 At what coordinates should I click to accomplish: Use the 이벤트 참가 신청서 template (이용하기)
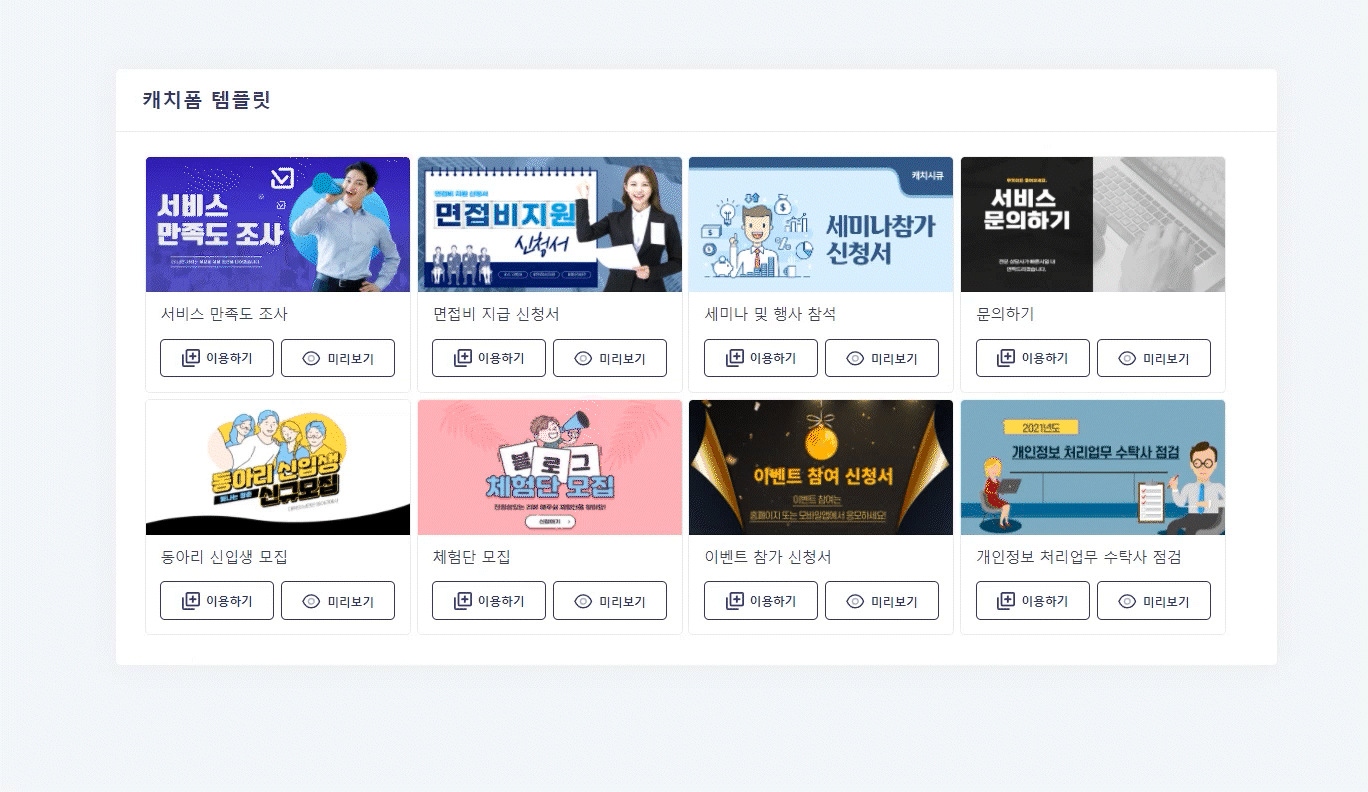pos(761,601)
